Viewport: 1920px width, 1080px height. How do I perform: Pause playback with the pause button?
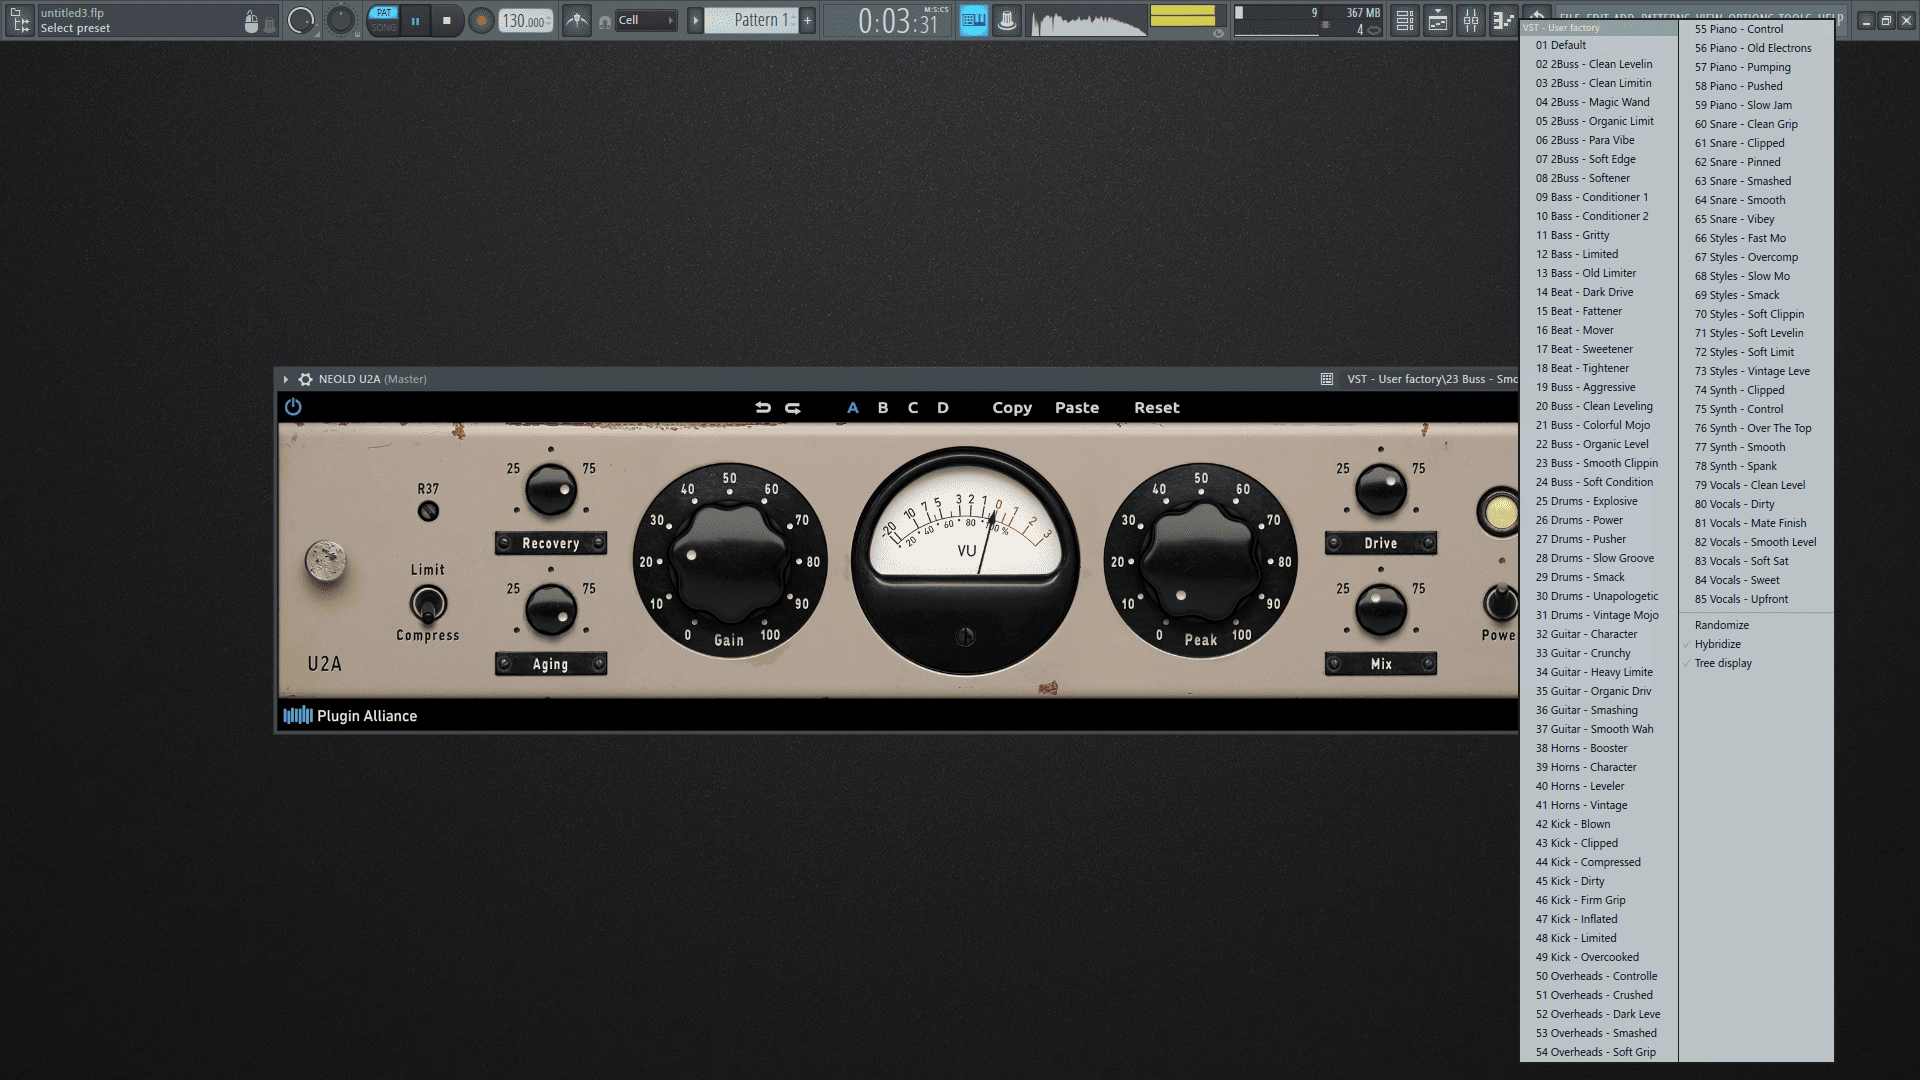(x=415, y=20)
